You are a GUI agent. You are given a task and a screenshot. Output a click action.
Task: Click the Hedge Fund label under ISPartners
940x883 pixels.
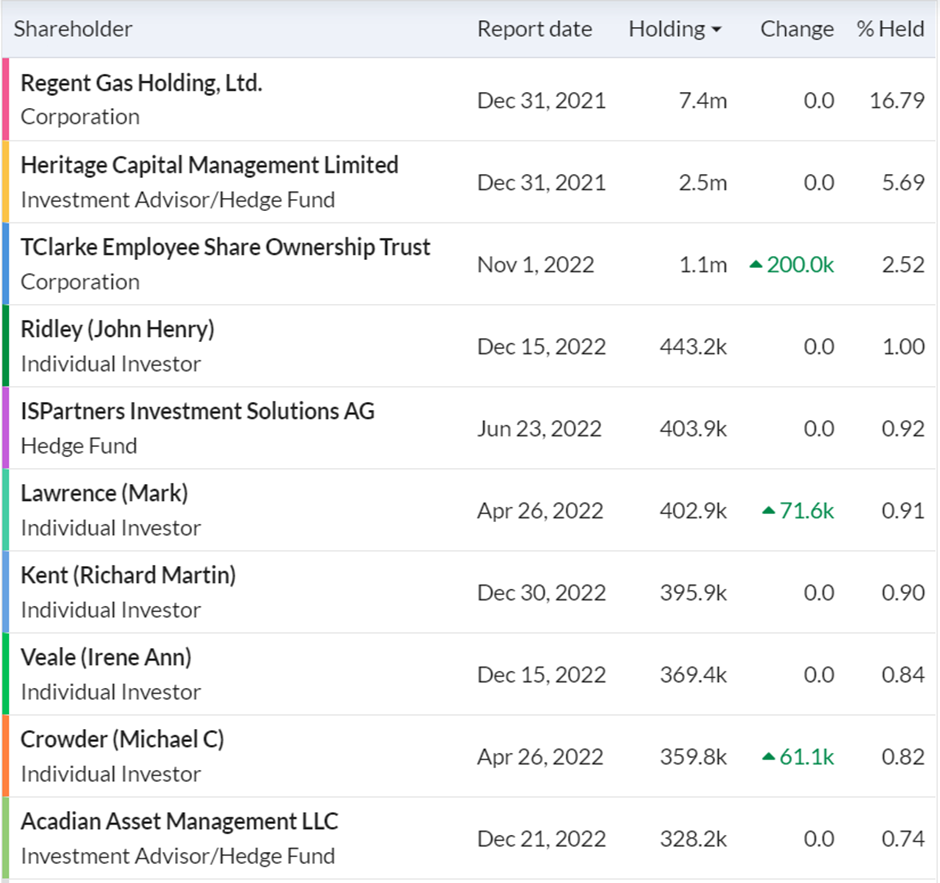coord(79,446)
